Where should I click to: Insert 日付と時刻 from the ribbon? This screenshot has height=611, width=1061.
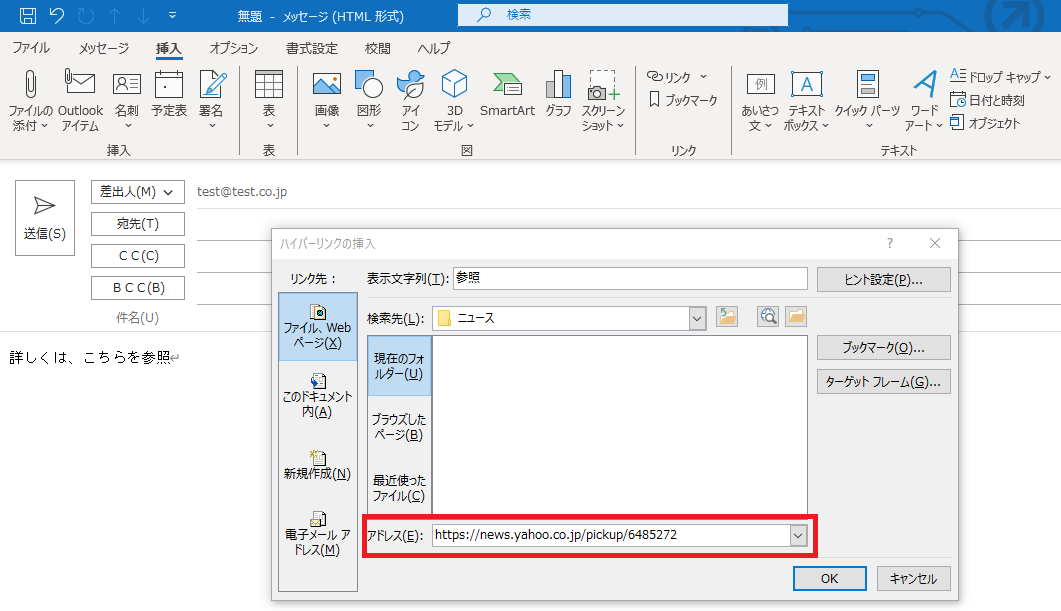point(987,100)
